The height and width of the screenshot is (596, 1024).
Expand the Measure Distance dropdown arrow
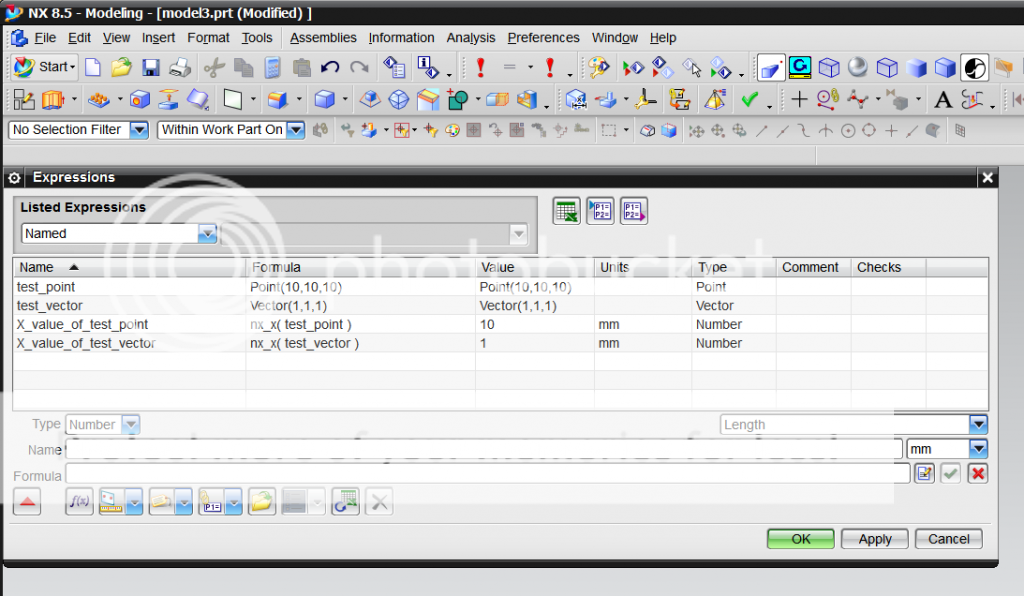(x=135, y=502)
